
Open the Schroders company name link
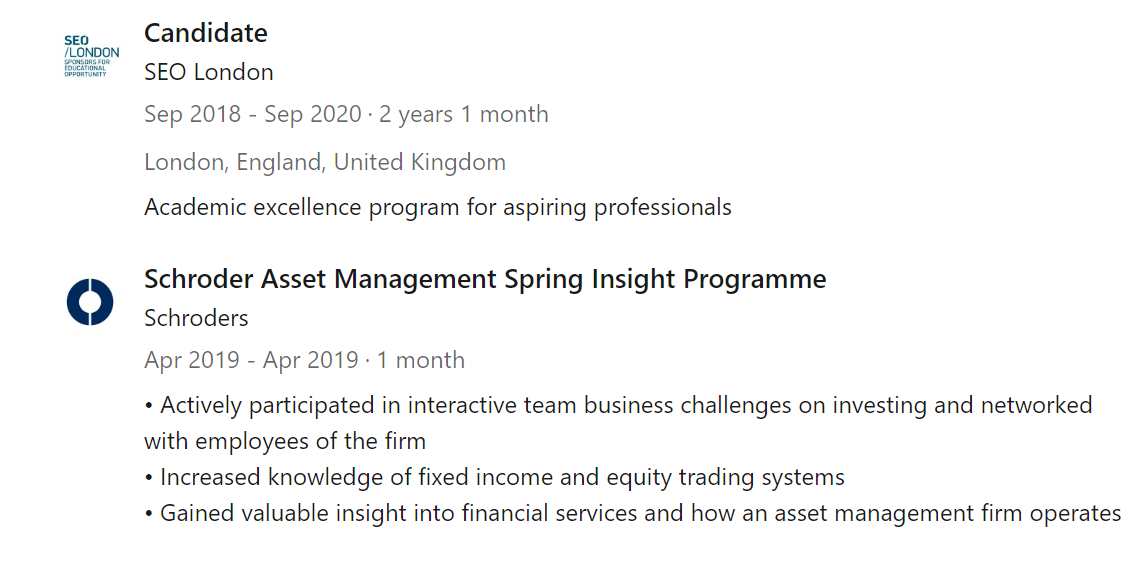(196, 318)
